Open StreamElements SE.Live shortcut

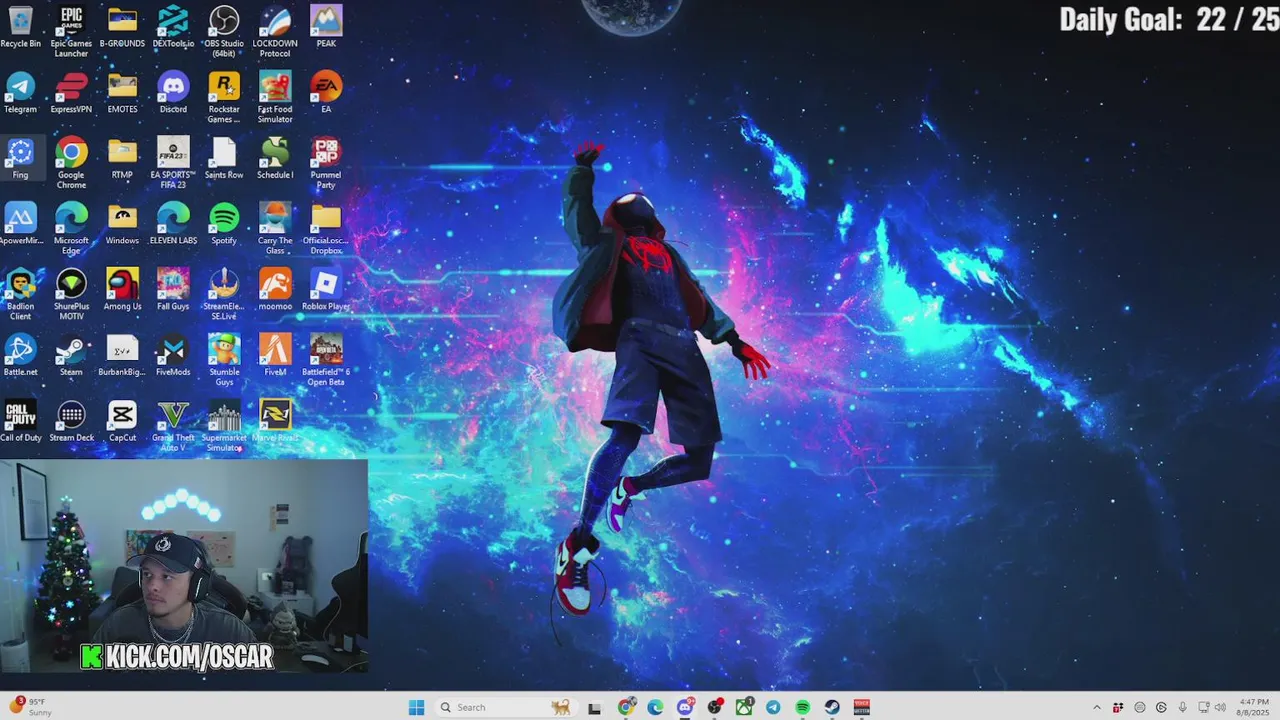click(224, 294)
